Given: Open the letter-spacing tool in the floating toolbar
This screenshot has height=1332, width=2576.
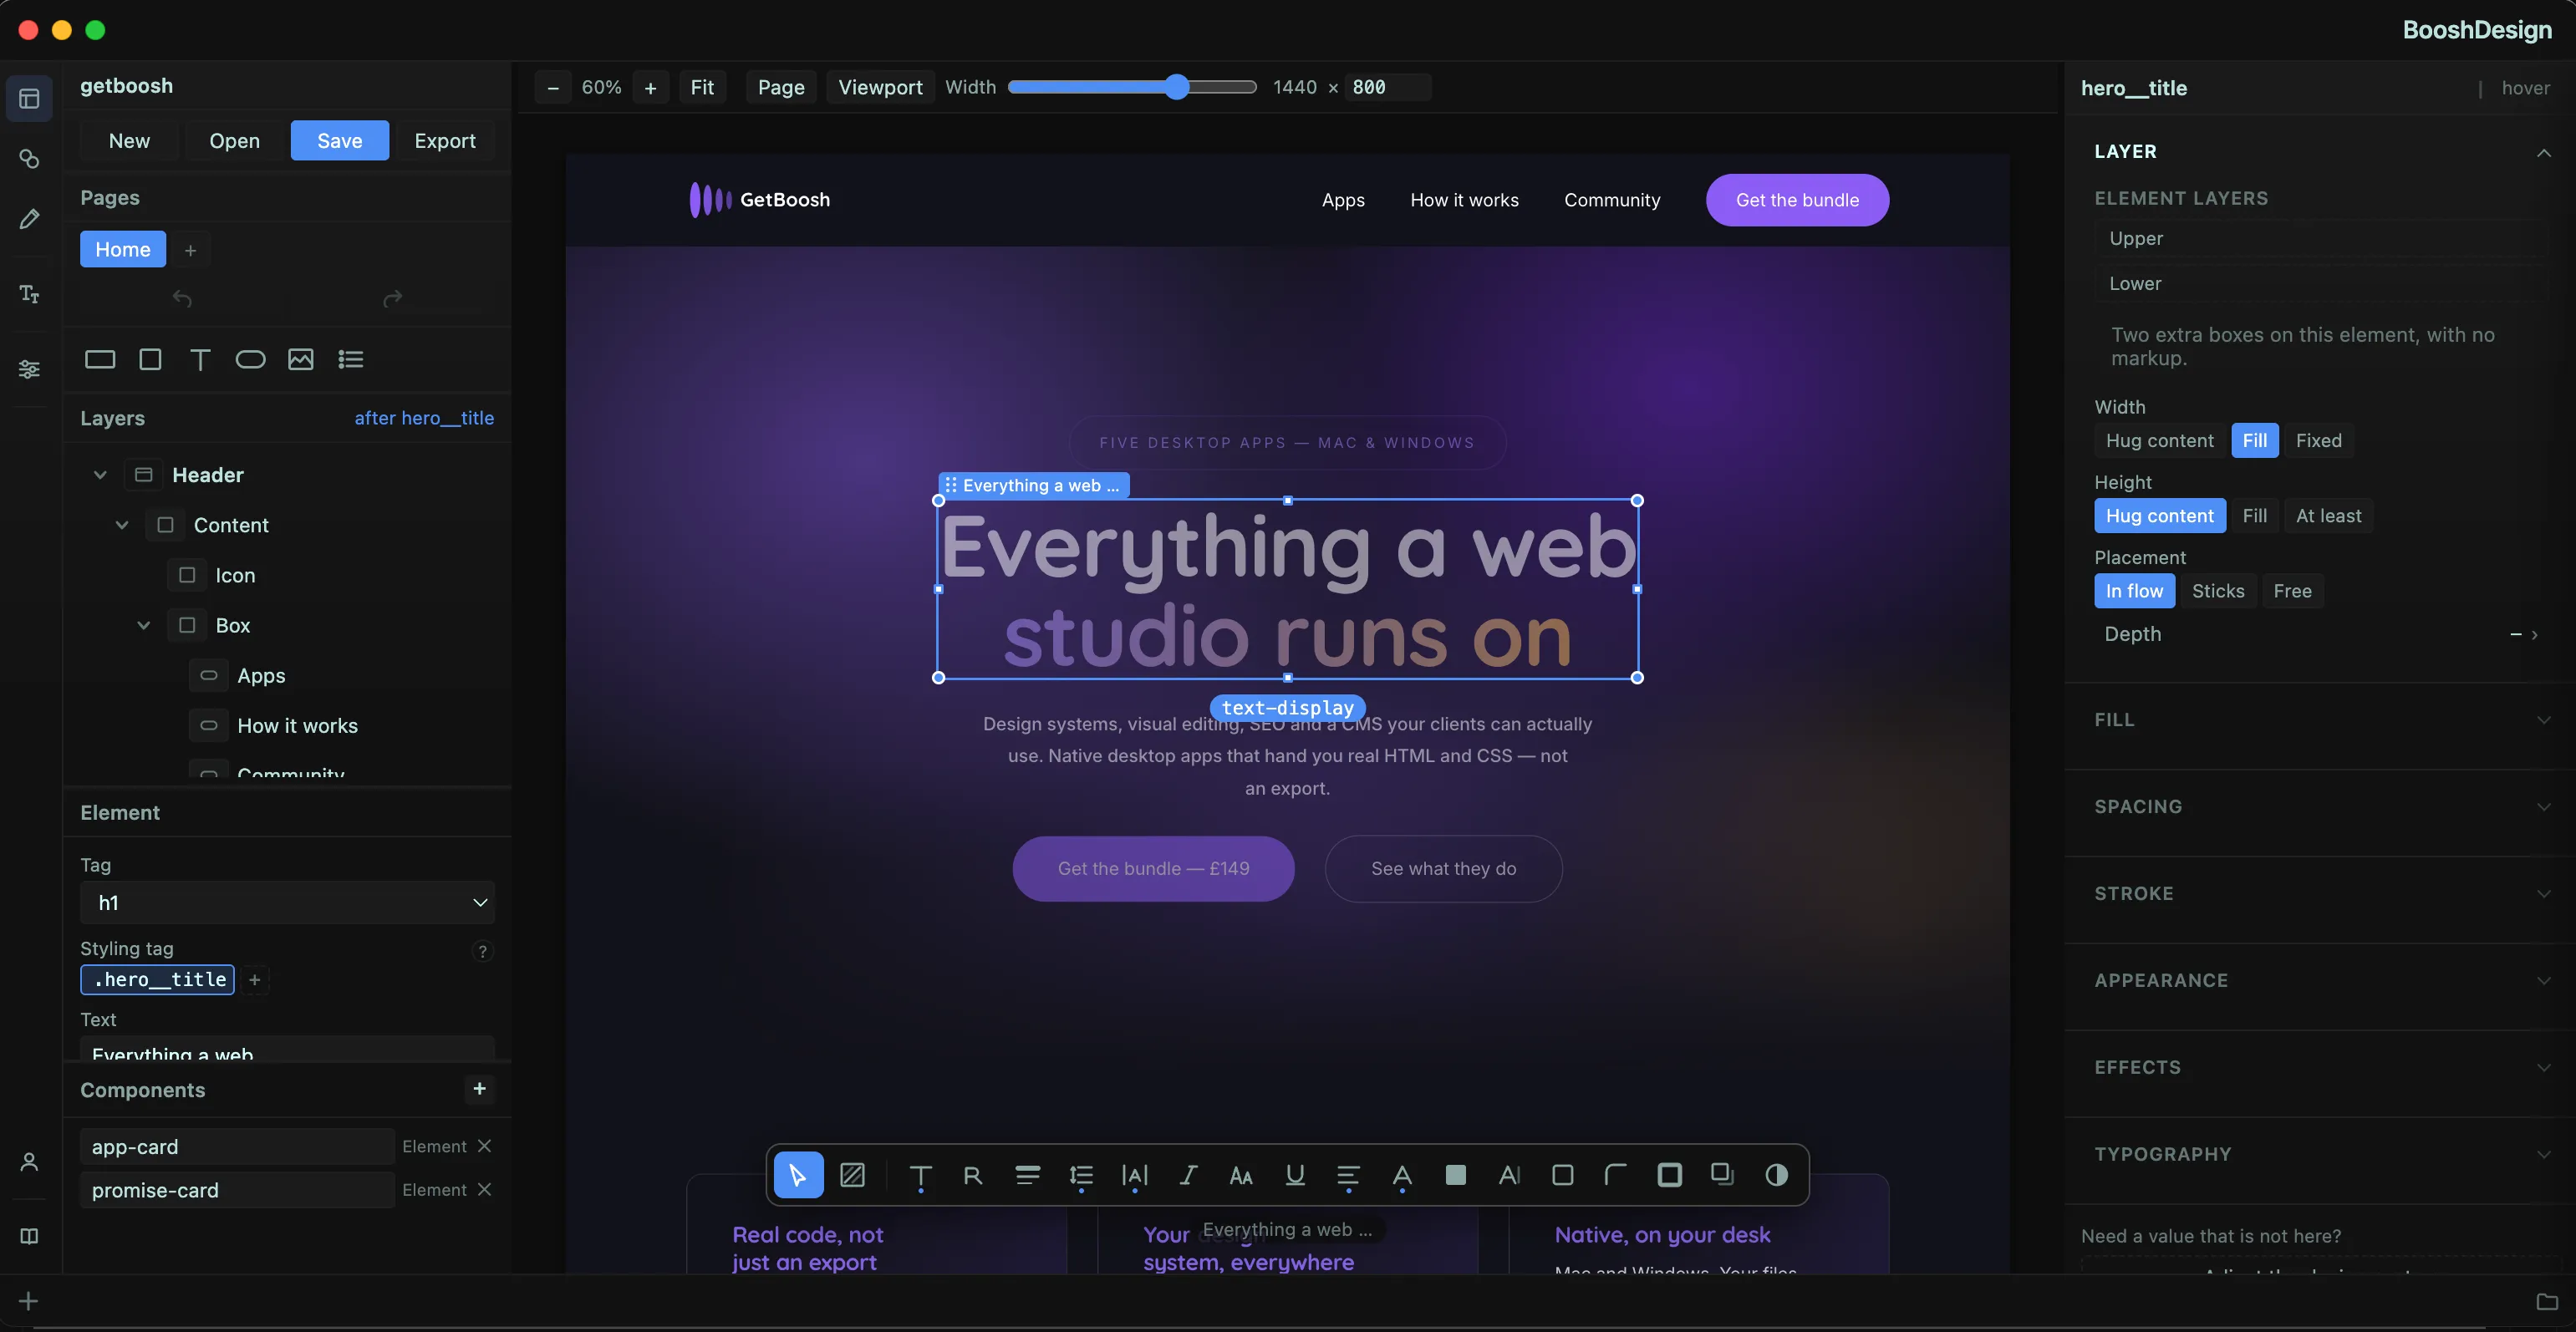Looking at the screenshot, I should coord(1135,1175).
